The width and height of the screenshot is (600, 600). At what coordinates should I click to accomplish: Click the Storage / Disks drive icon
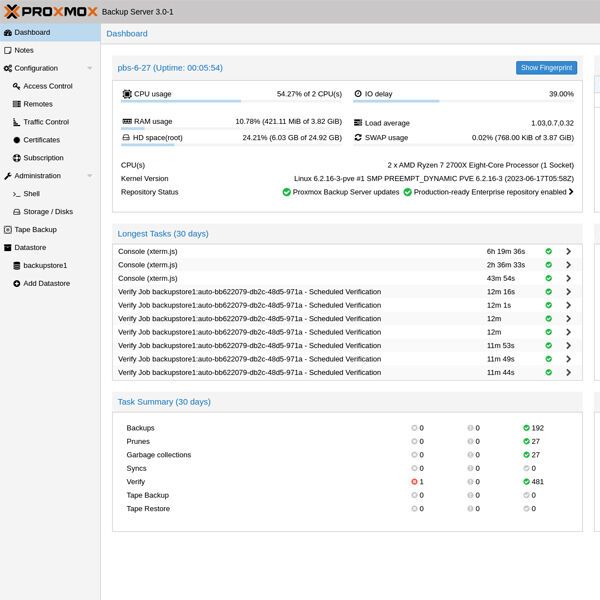16,212
